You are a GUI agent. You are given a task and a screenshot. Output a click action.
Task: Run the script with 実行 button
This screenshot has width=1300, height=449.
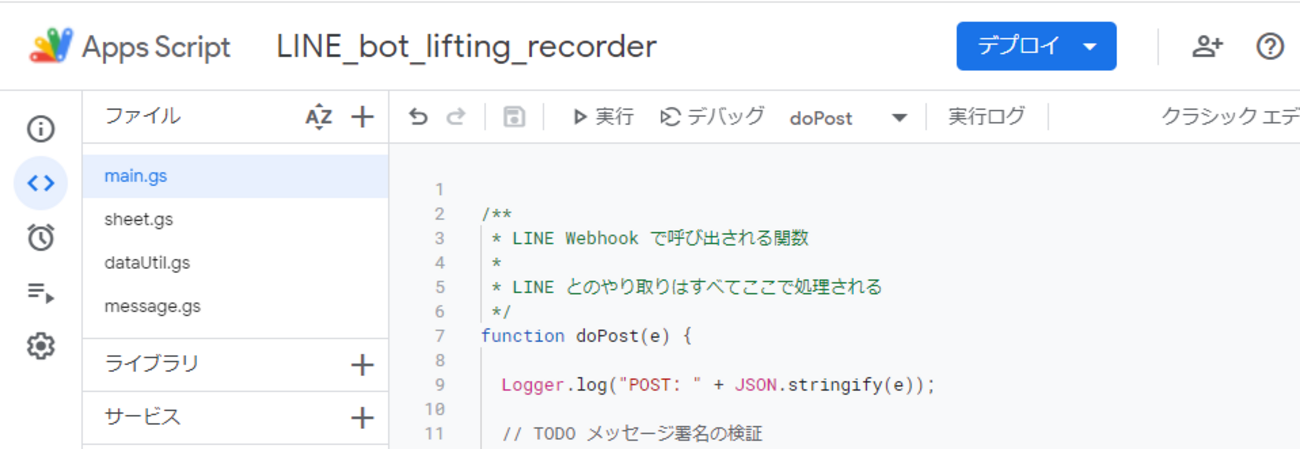[603, 117]
